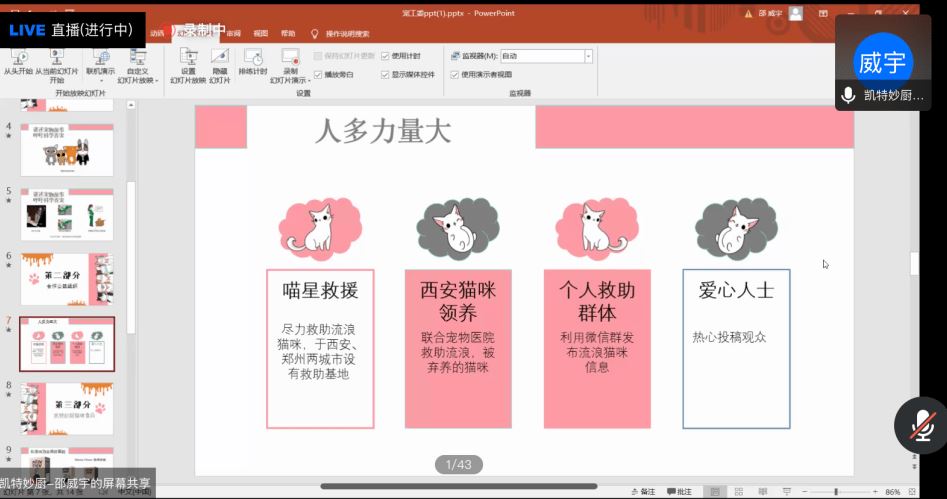Switch to Normal view icon
Screen dimensions: 947x499
tap(715, 492)
